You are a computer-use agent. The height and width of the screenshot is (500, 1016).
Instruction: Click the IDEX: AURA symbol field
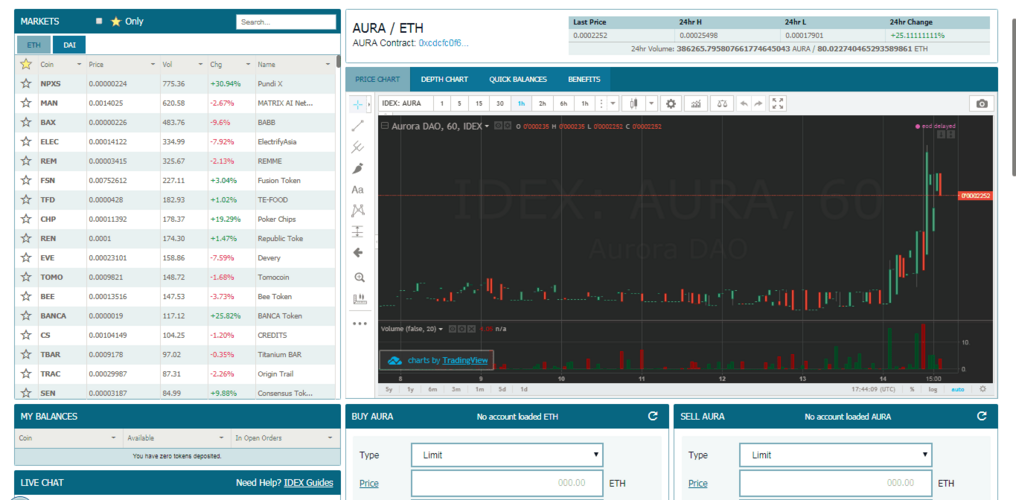click(404, 104)
